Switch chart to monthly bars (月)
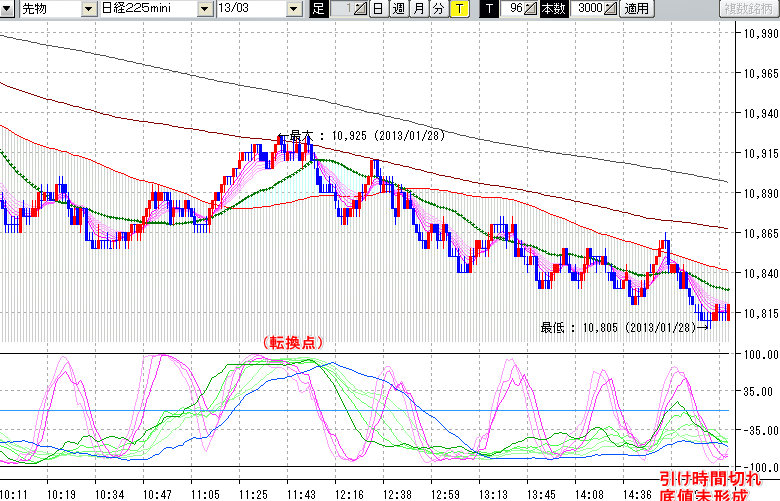The height and width of the screenshot is (501, 780). (418, 9)
